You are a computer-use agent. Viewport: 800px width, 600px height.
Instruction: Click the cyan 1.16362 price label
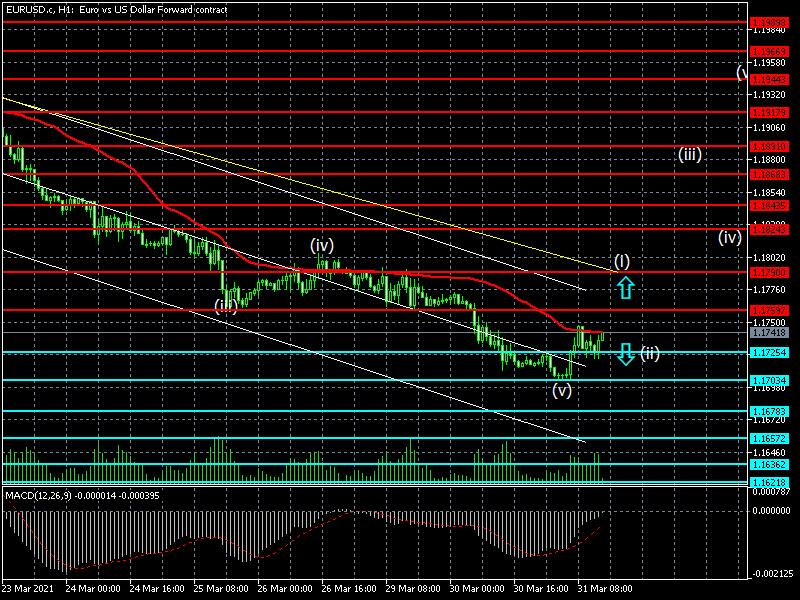coord(768,464)
